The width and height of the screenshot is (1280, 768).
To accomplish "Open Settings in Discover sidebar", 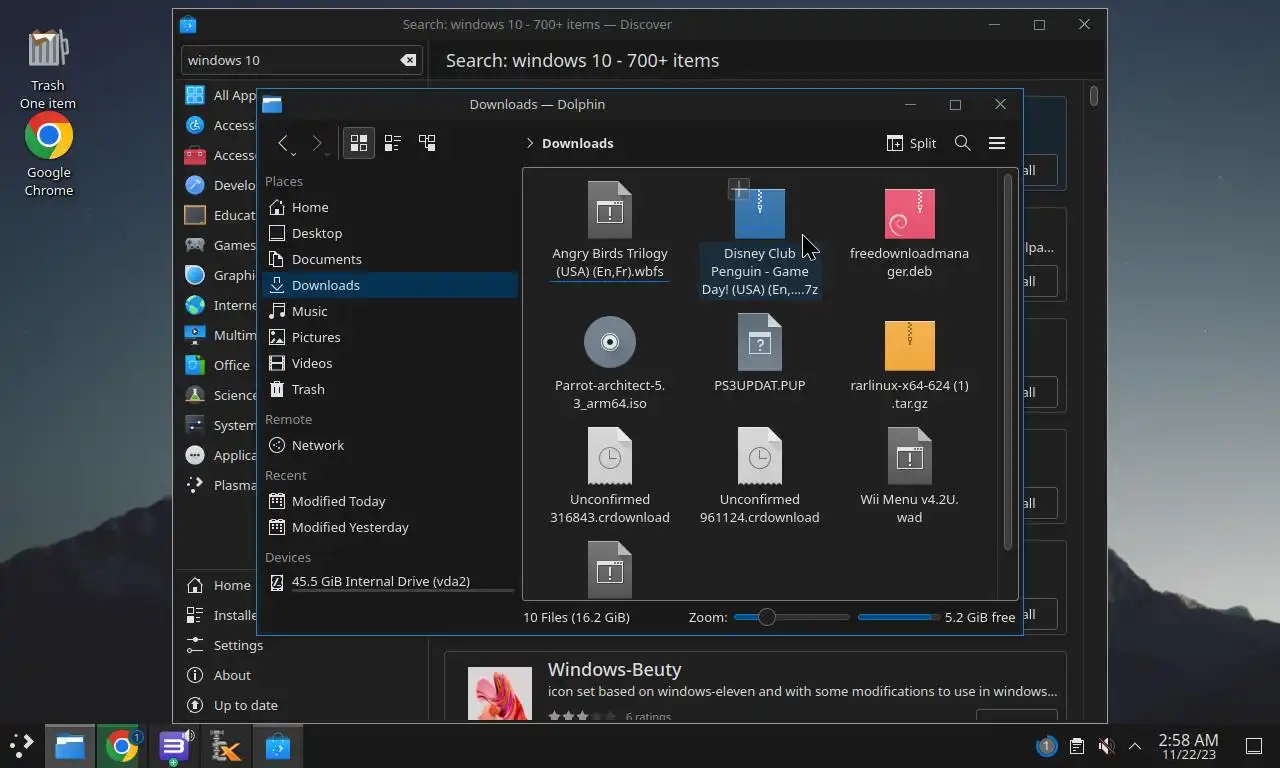I will click(x=225, y=645).
